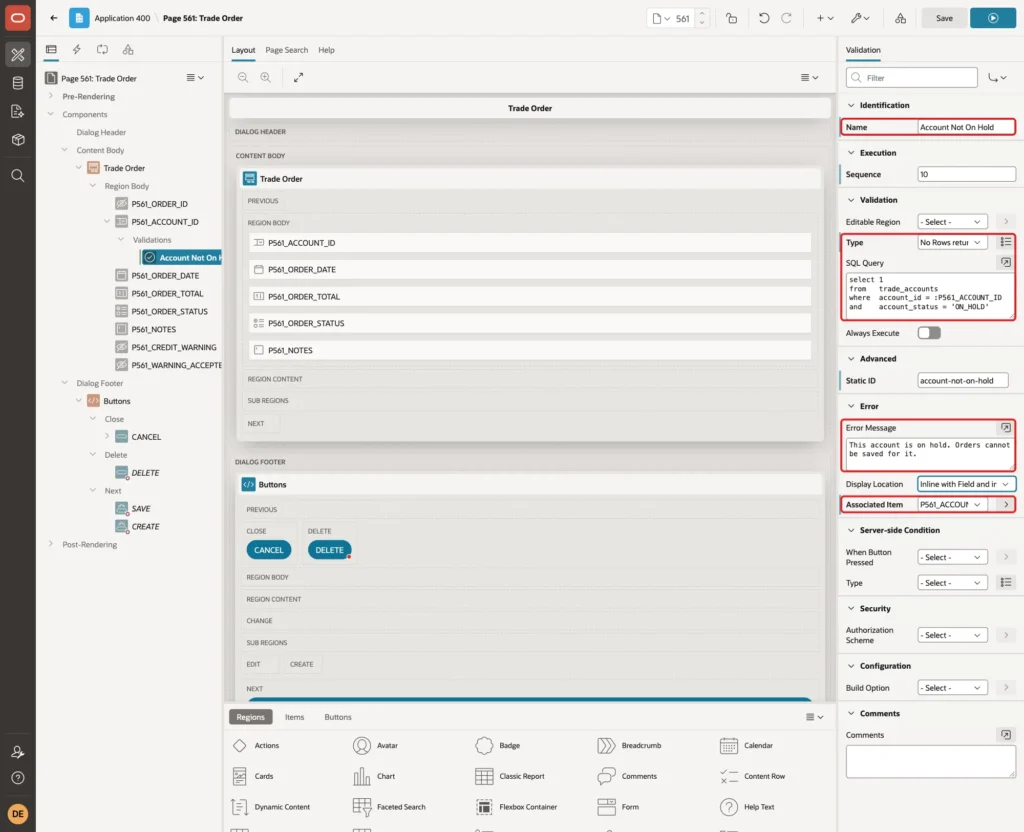Zoom in in the Layout pane
Image resolution: width=1024 pixels, height=832 pixels.
pos(265,77)
